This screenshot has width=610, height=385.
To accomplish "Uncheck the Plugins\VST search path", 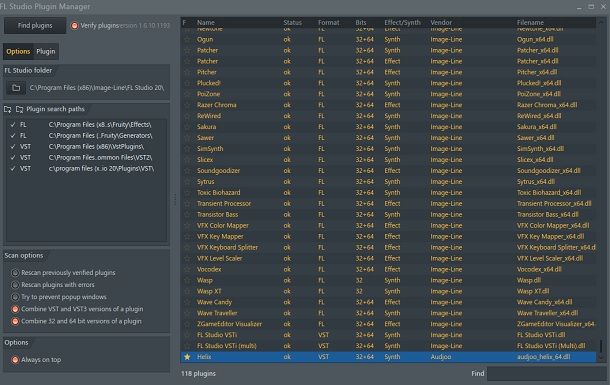I will click(13, 168).
